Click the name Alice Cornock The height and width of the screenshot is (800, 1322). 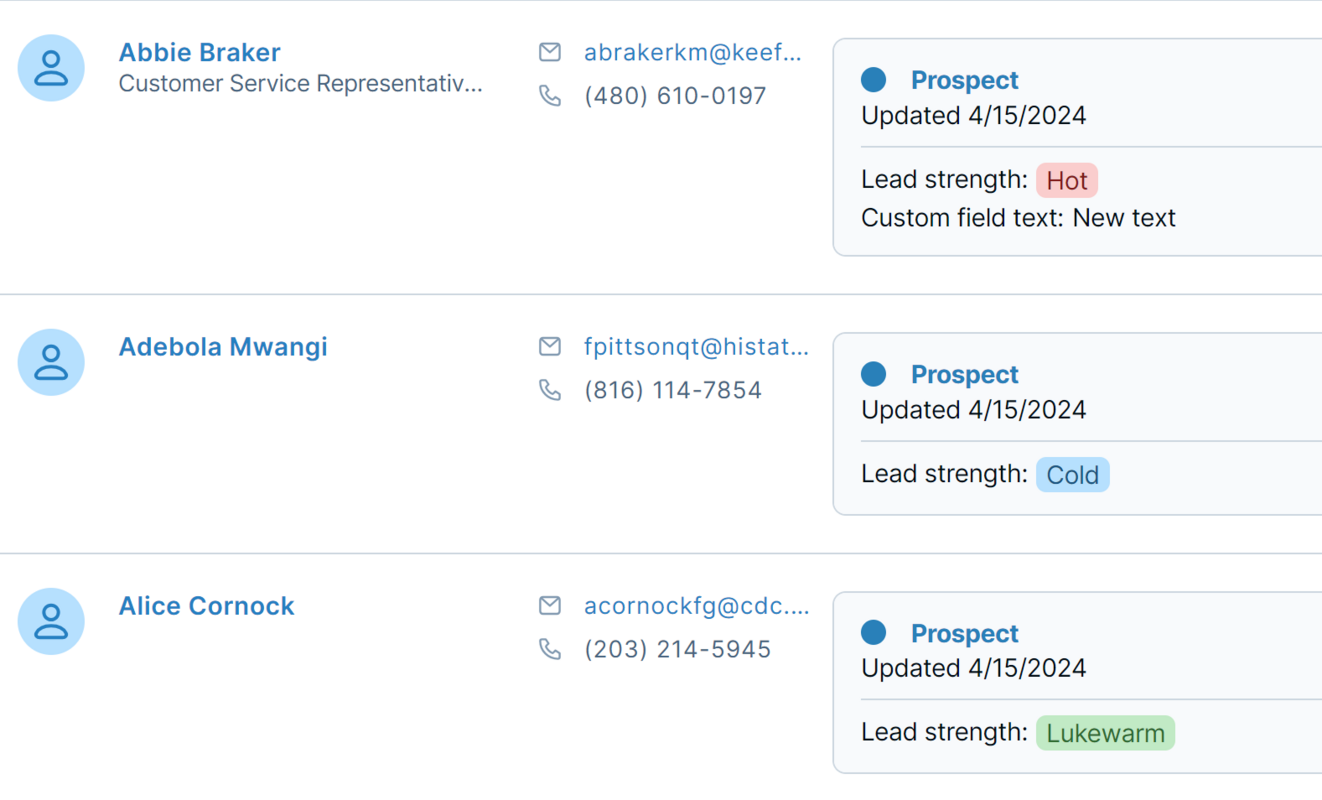tap(206, 605)
